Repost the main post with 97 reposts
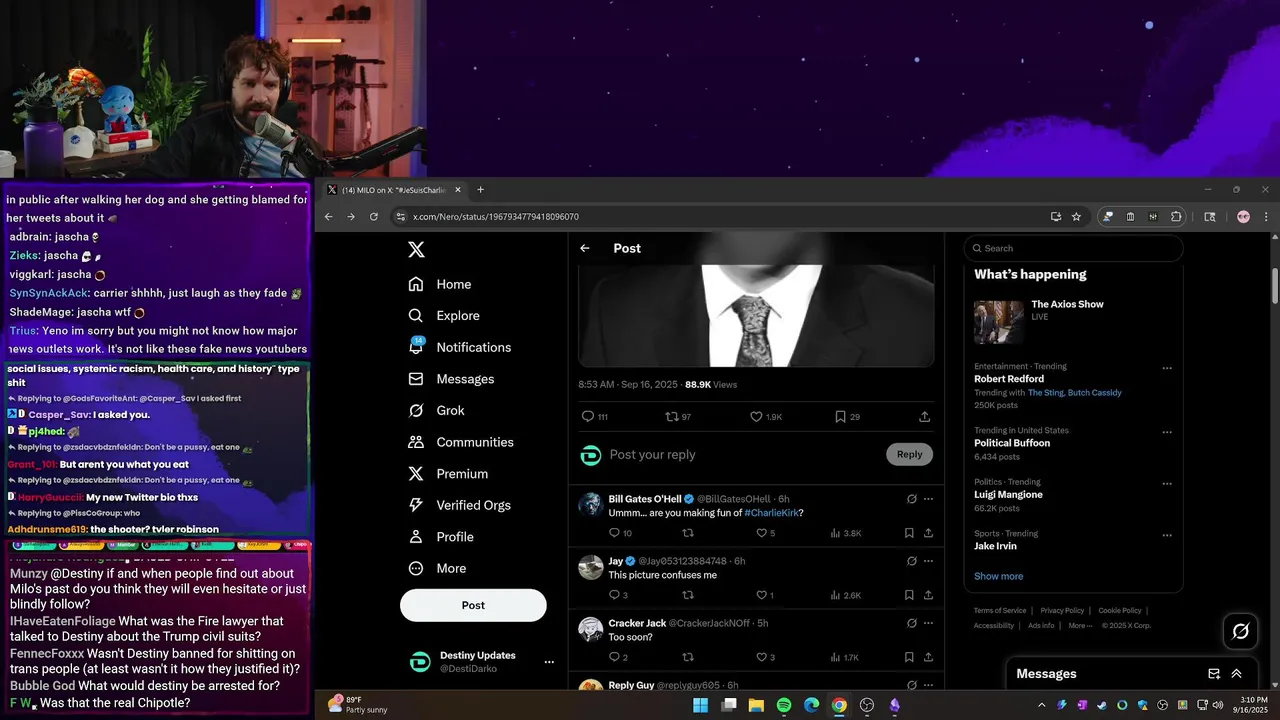Image resolution: width=1280 pixels, height=720 pixels. click(x=672, y=416)
